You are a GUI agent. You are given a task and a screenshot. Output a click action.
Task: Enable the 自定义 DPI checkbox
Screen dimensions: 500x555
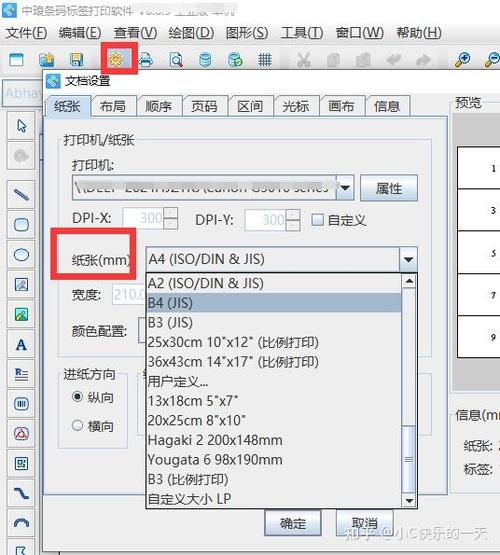tap(317, 220)
